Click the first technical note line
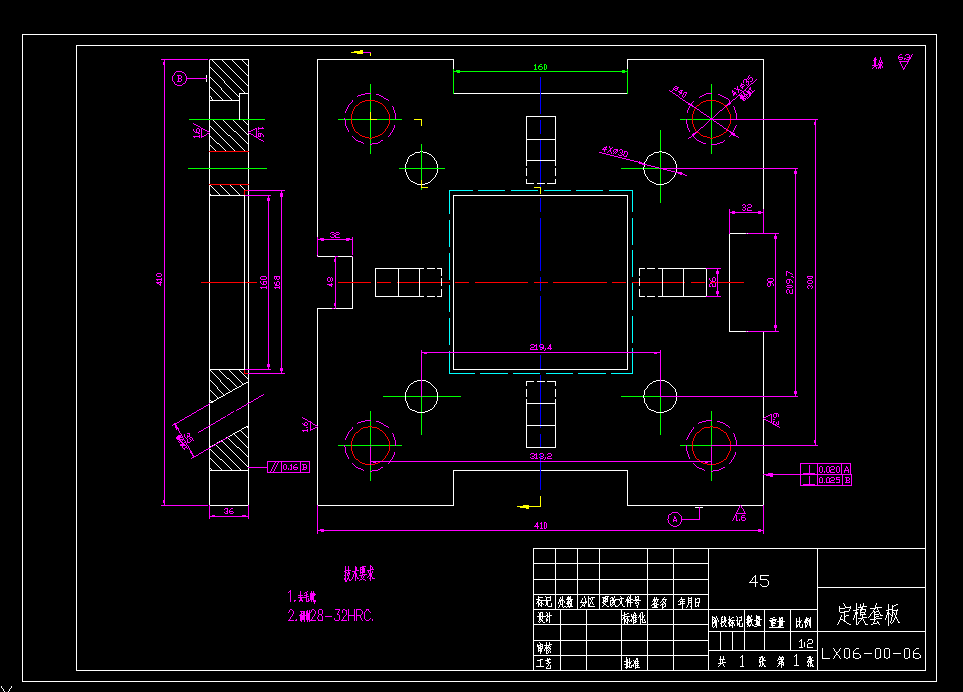Image resolution: width=963 pixels, height=692 pixels. tap(302, 597)
